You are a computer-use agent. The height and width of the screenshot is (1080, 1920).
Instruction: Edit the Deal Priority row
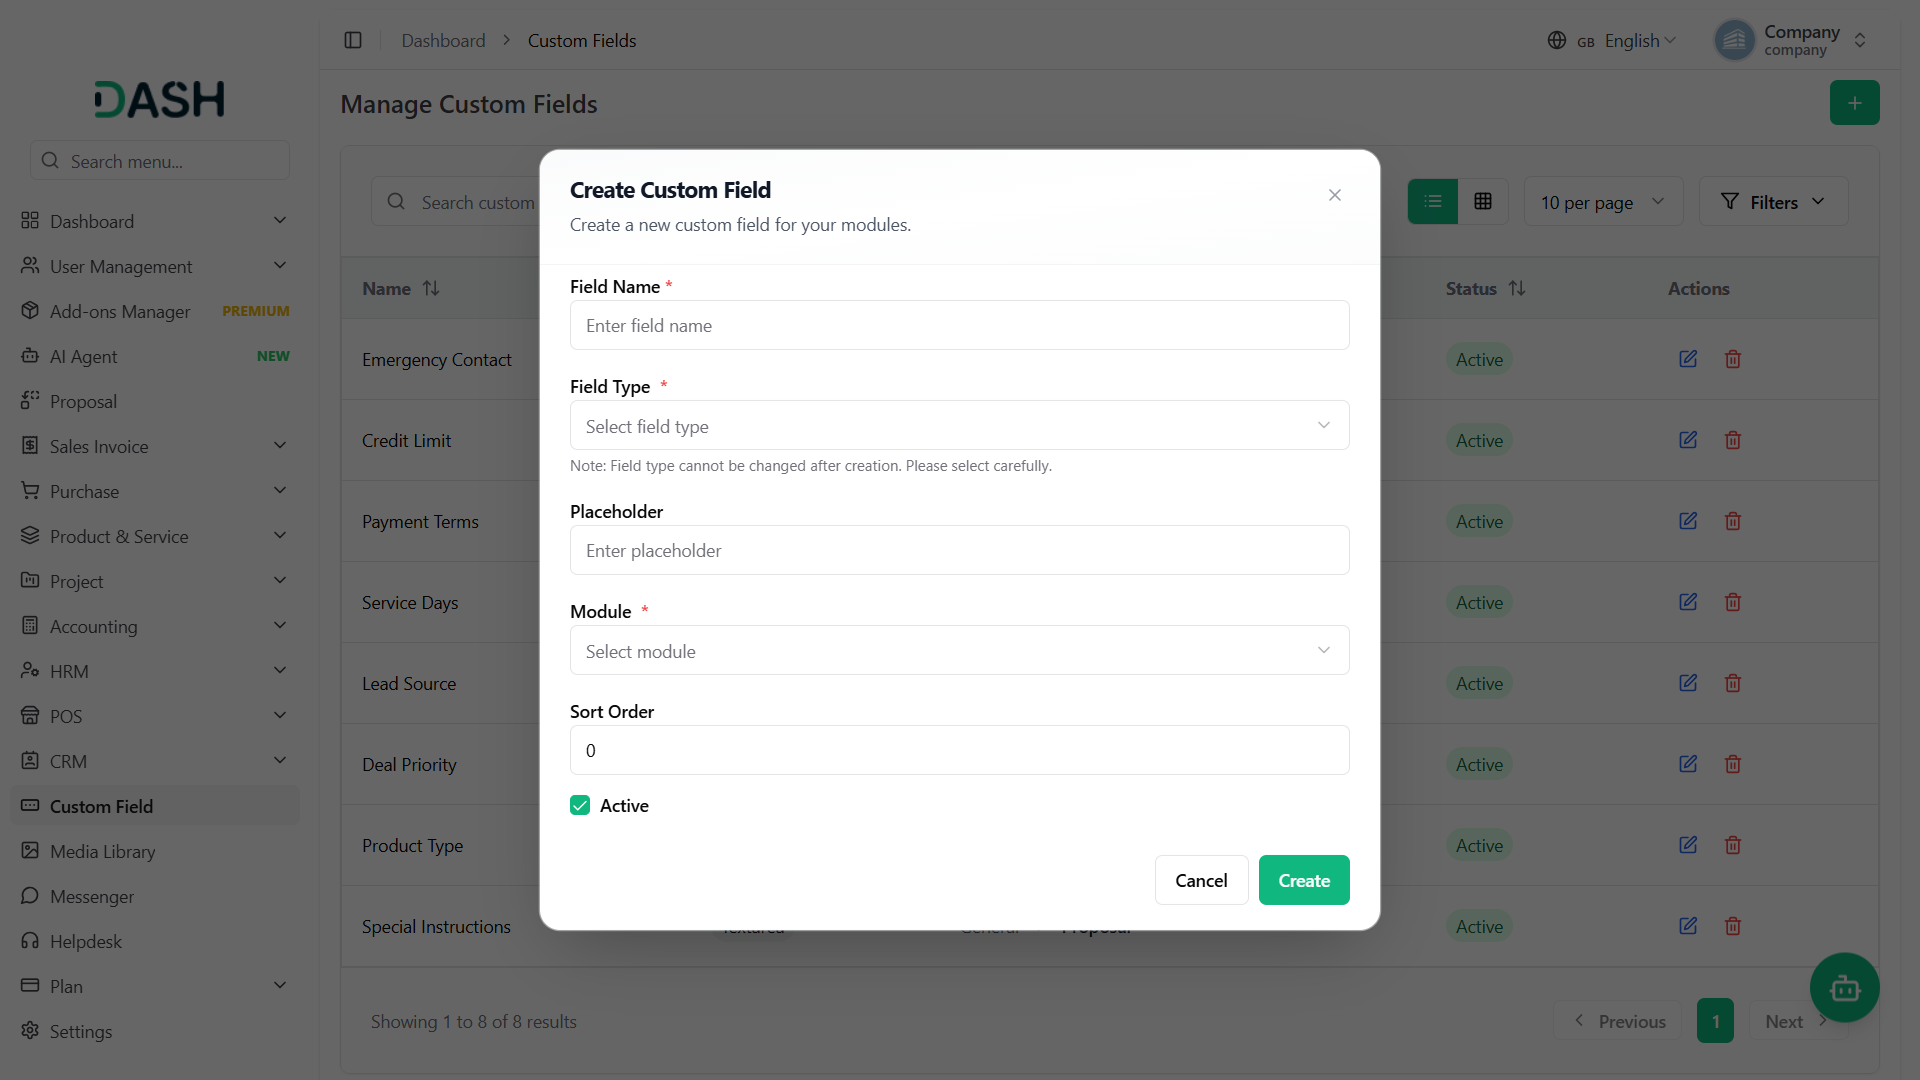coord(1688,764)
